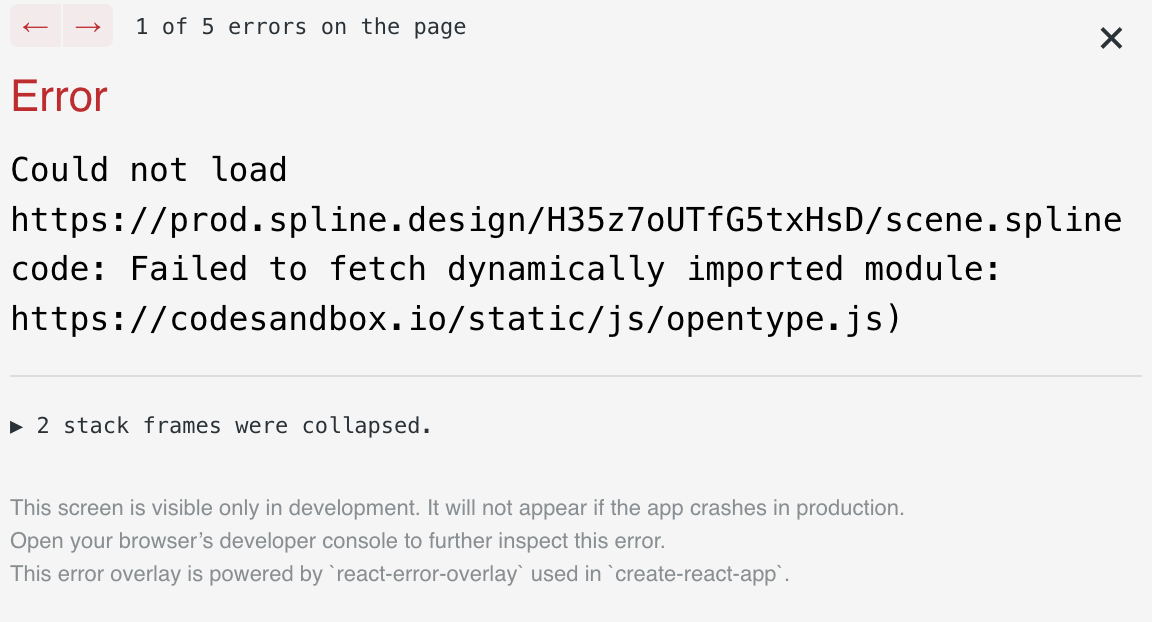
Task: Click the X icon to dismiss overlay
Action: click(1111, 38)
